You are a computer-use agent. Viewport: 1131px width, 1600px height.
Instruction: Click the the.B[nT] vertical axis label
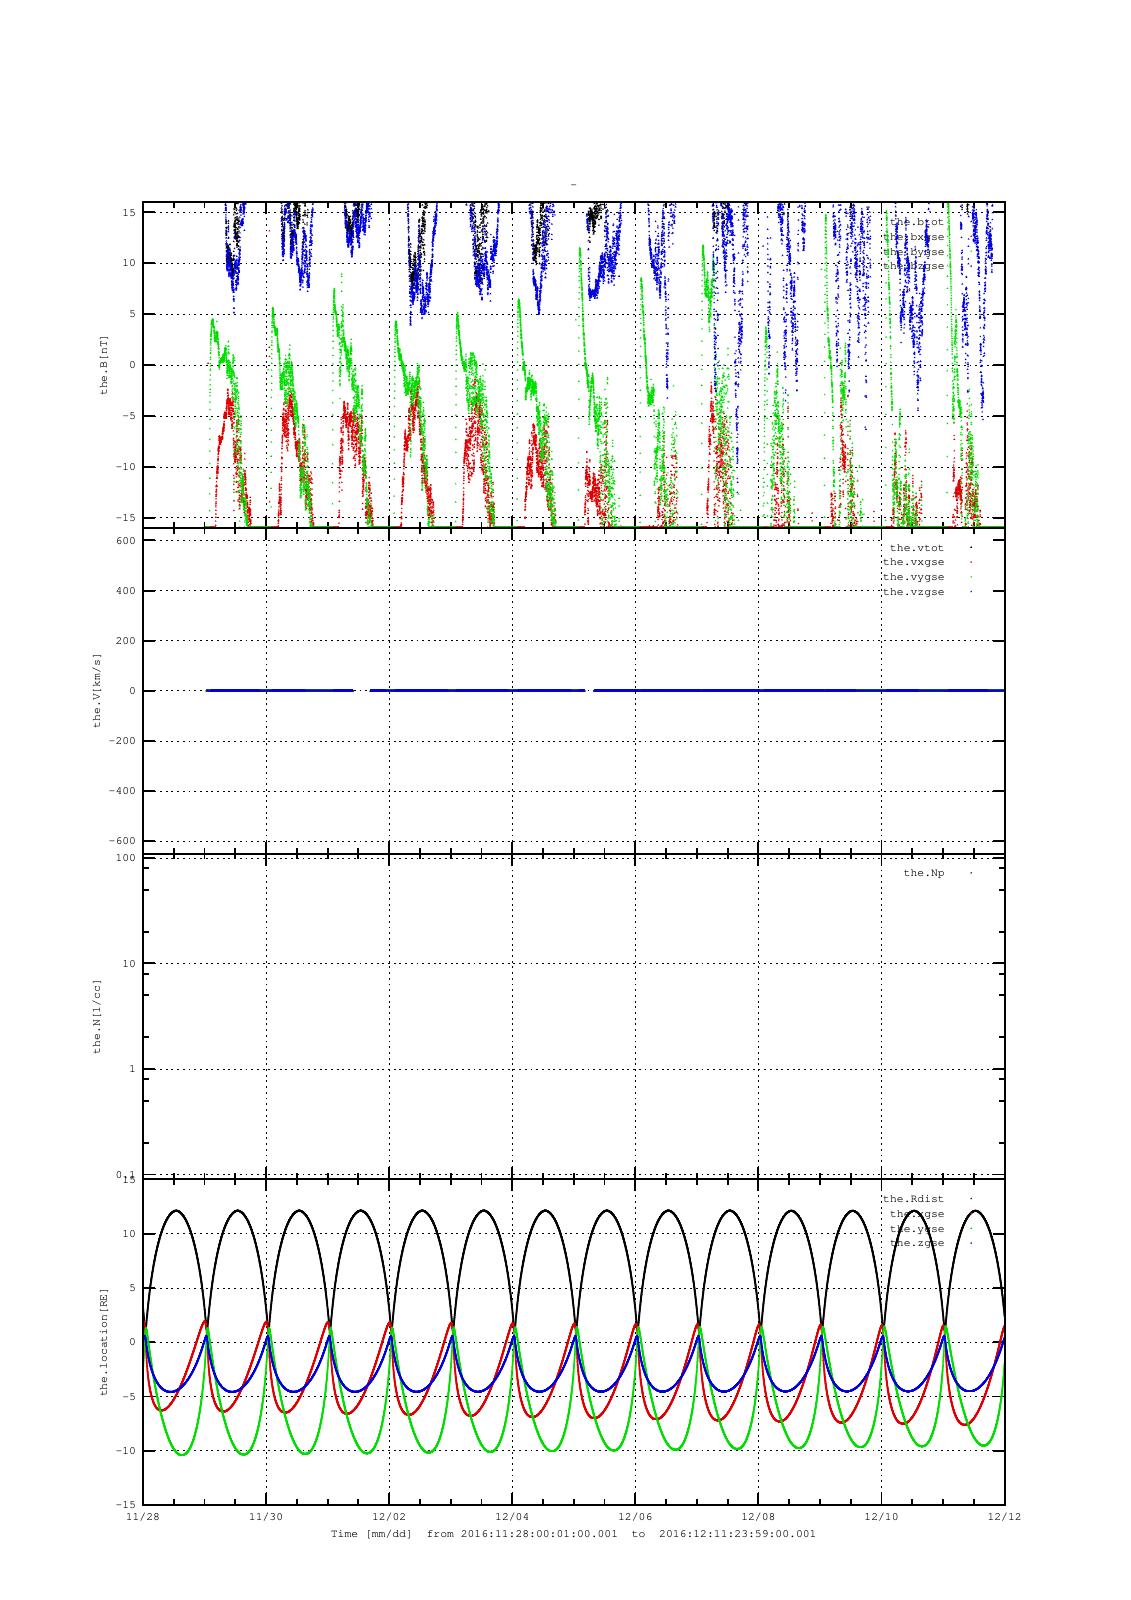(103, 365)
